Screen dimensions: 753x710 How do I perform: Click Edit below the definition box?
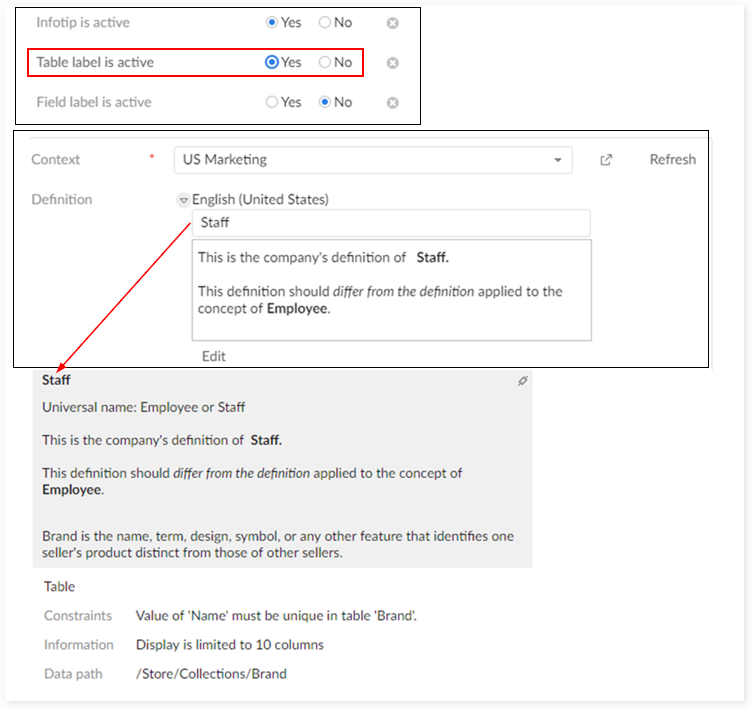coord(214,356)
